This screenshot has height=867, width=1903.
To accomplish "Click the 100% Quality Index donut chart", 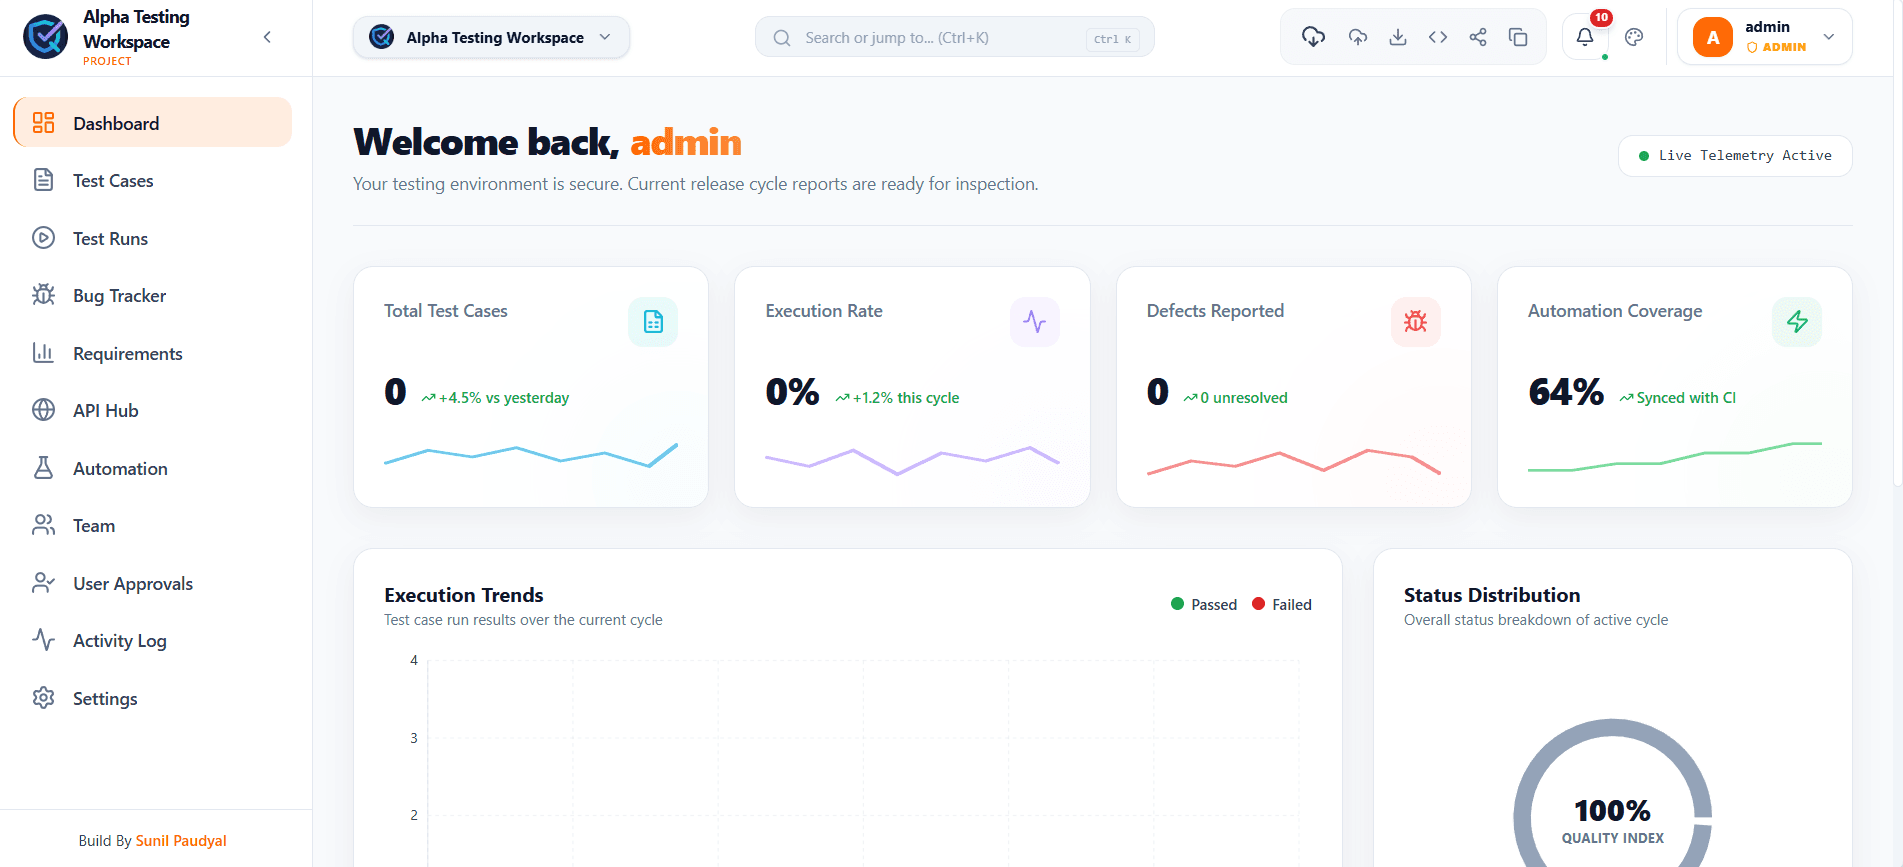I will point(1612,792).
